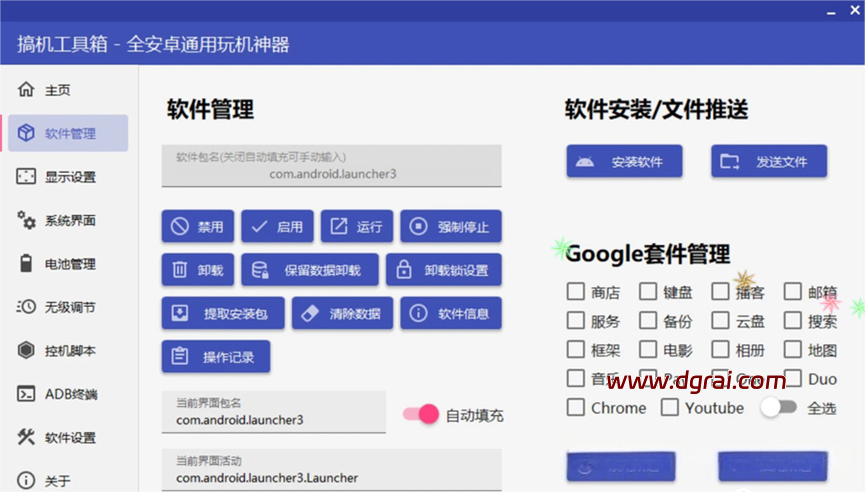The height and width of the screenshot is (492, 865).
Task: Check the Chrome checkbox
Action: coord(576,408)
